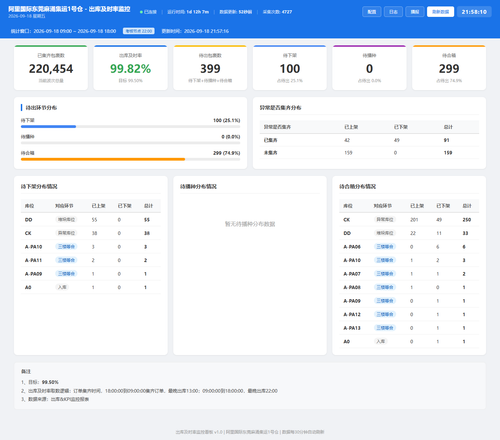Click the 已上架 header in 异常是否集齐 table
500x440 pixels.
coord(351,127)
